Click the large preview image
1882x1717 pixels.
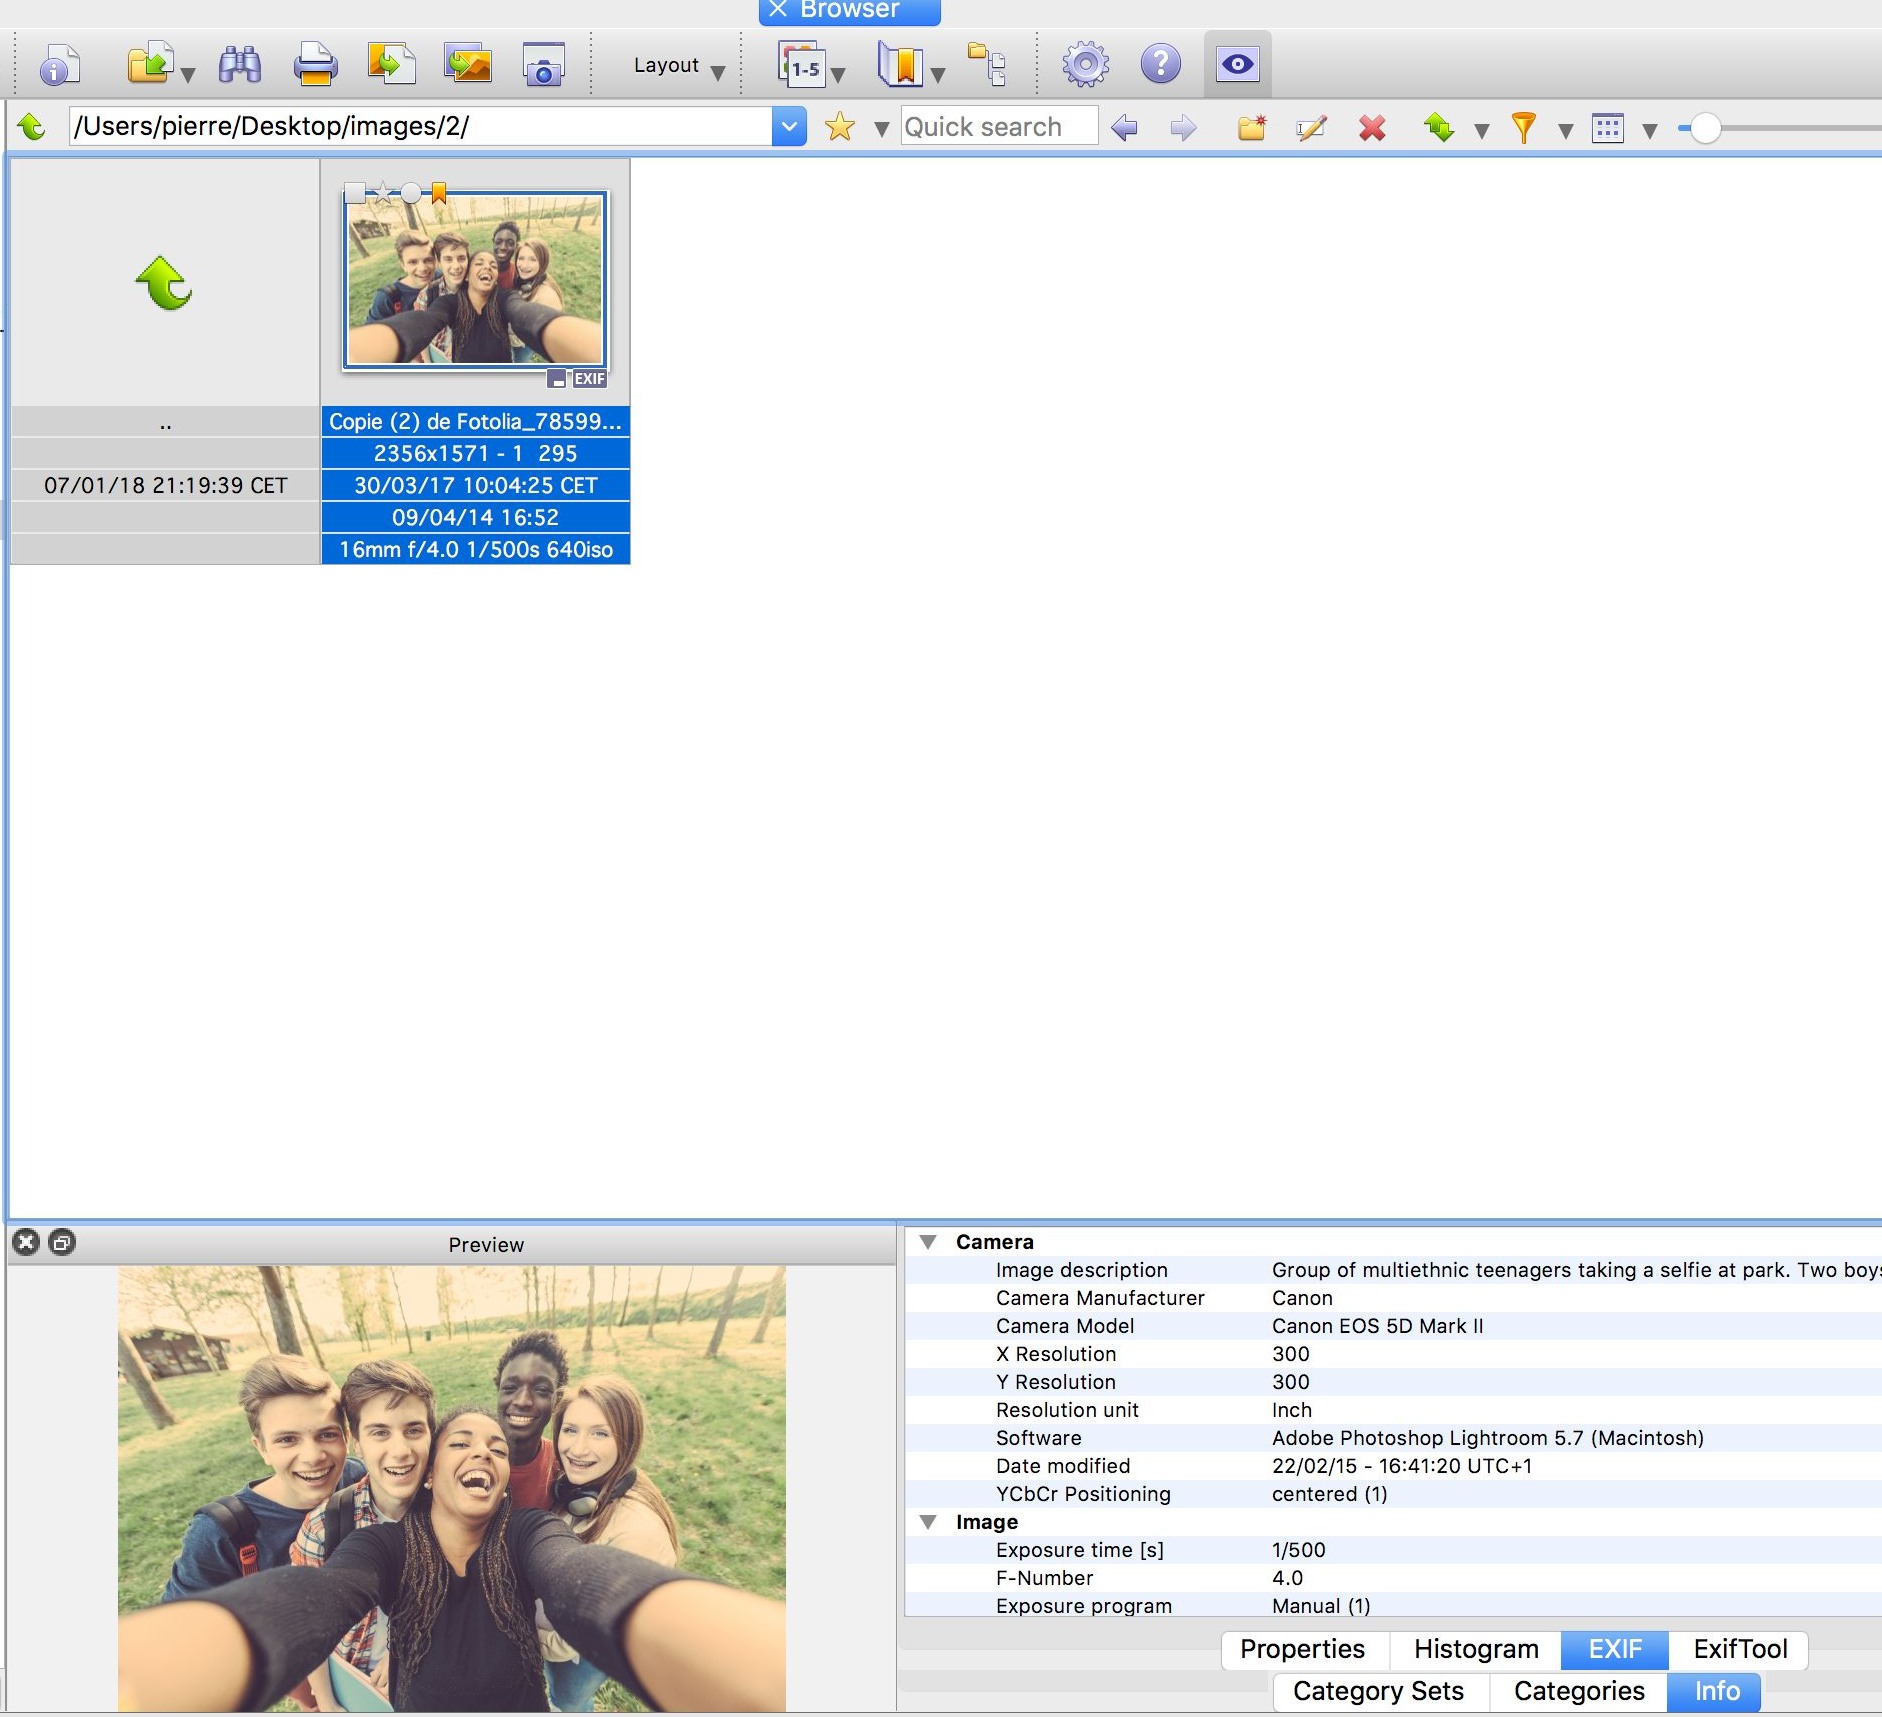coord(452,1488)
